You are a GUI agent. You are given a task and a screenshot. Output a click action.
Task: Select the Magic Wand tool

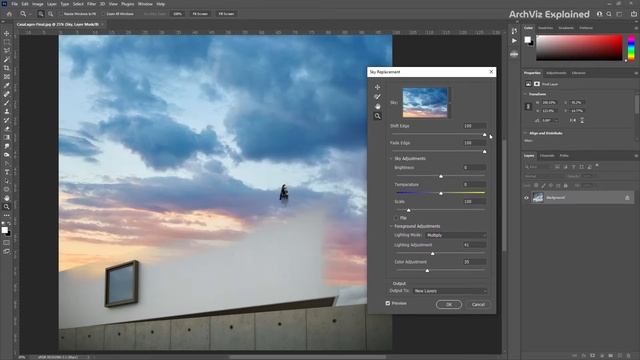7,59
